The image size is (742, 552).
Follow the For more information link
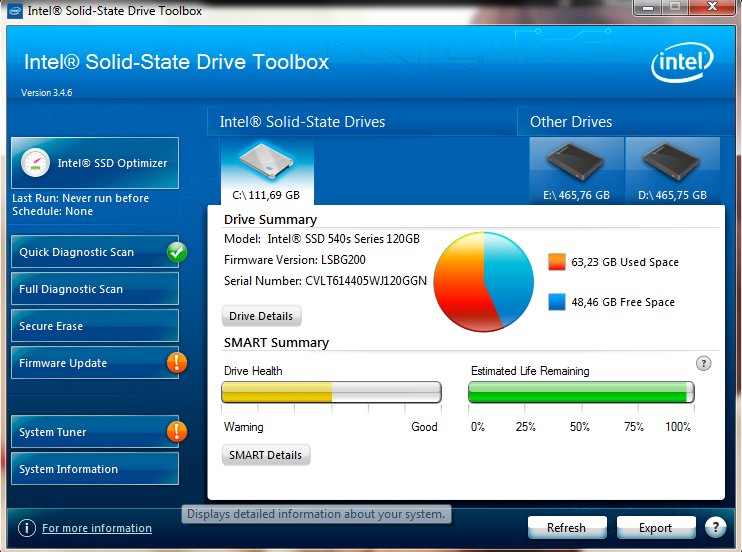[97, 528]
